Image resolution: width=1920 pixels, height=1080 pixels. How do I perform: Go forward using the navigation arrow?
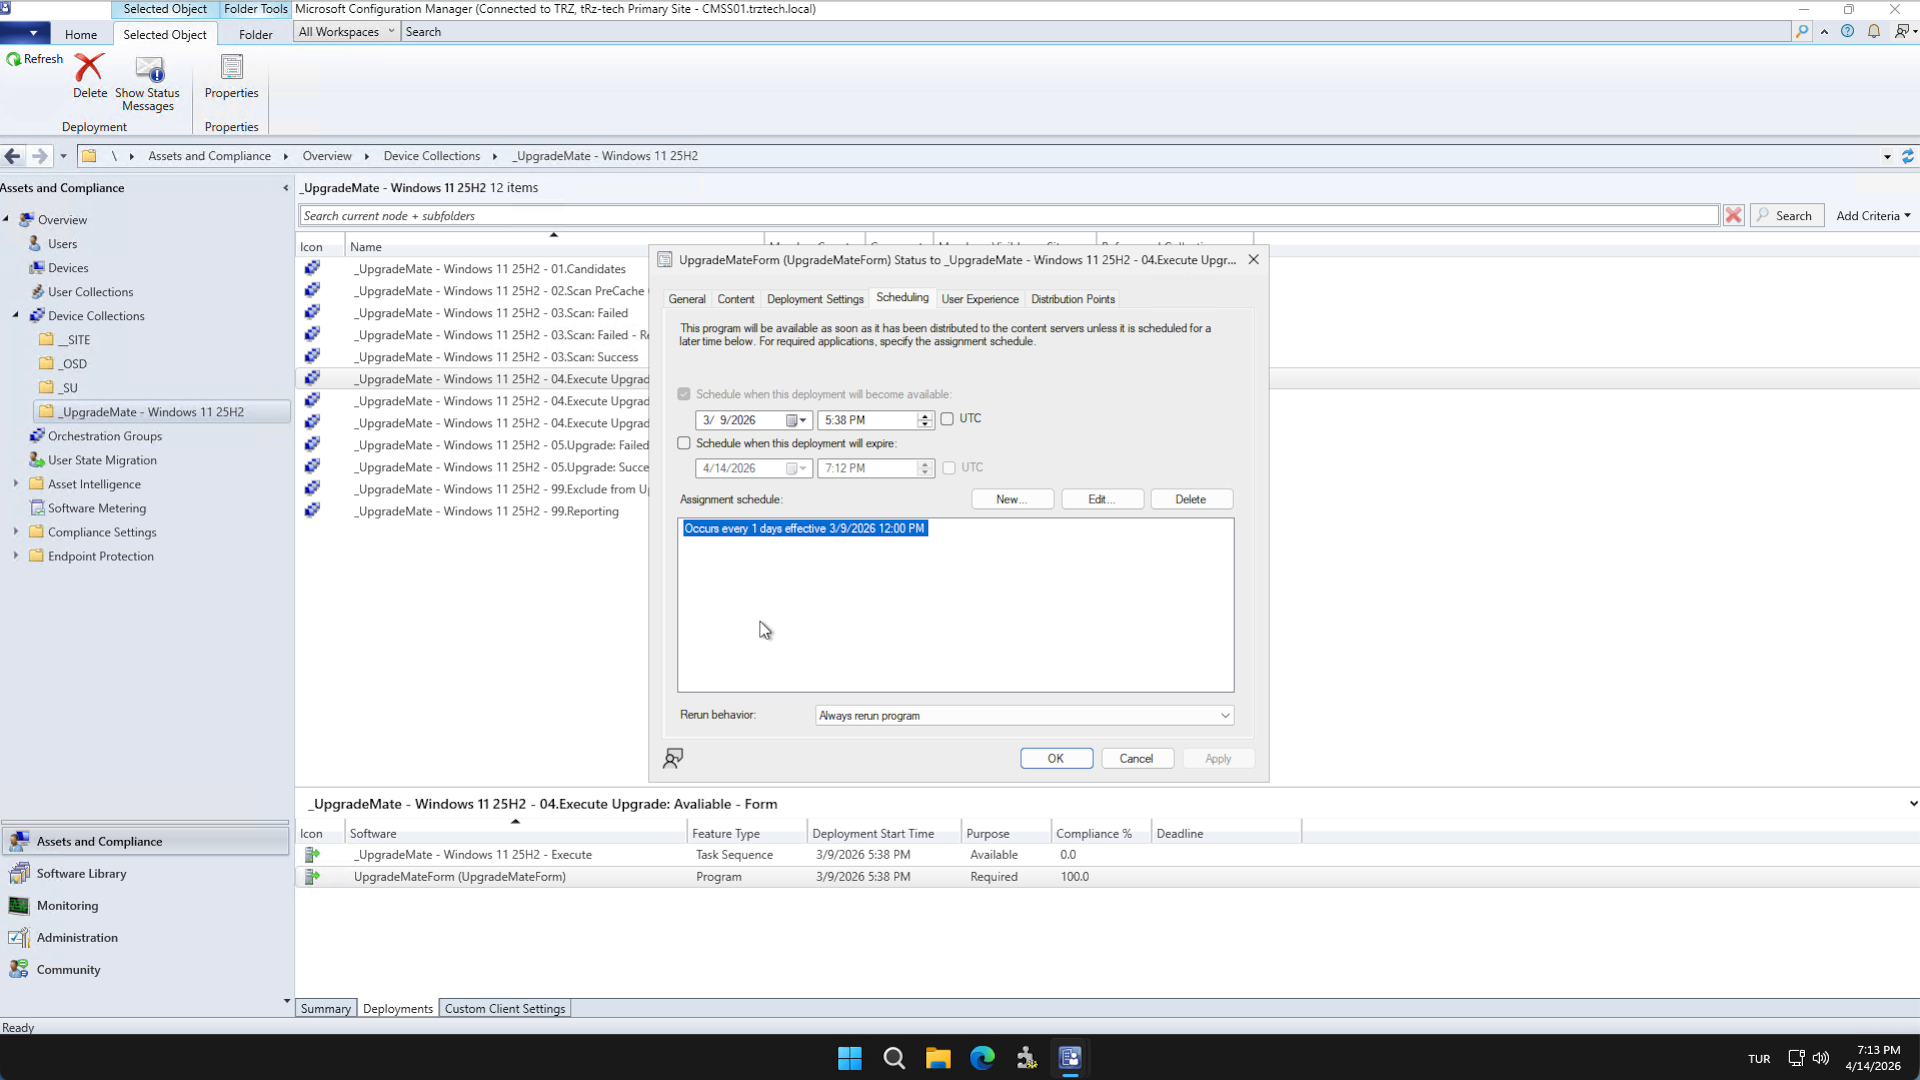[x=39, y=156]
